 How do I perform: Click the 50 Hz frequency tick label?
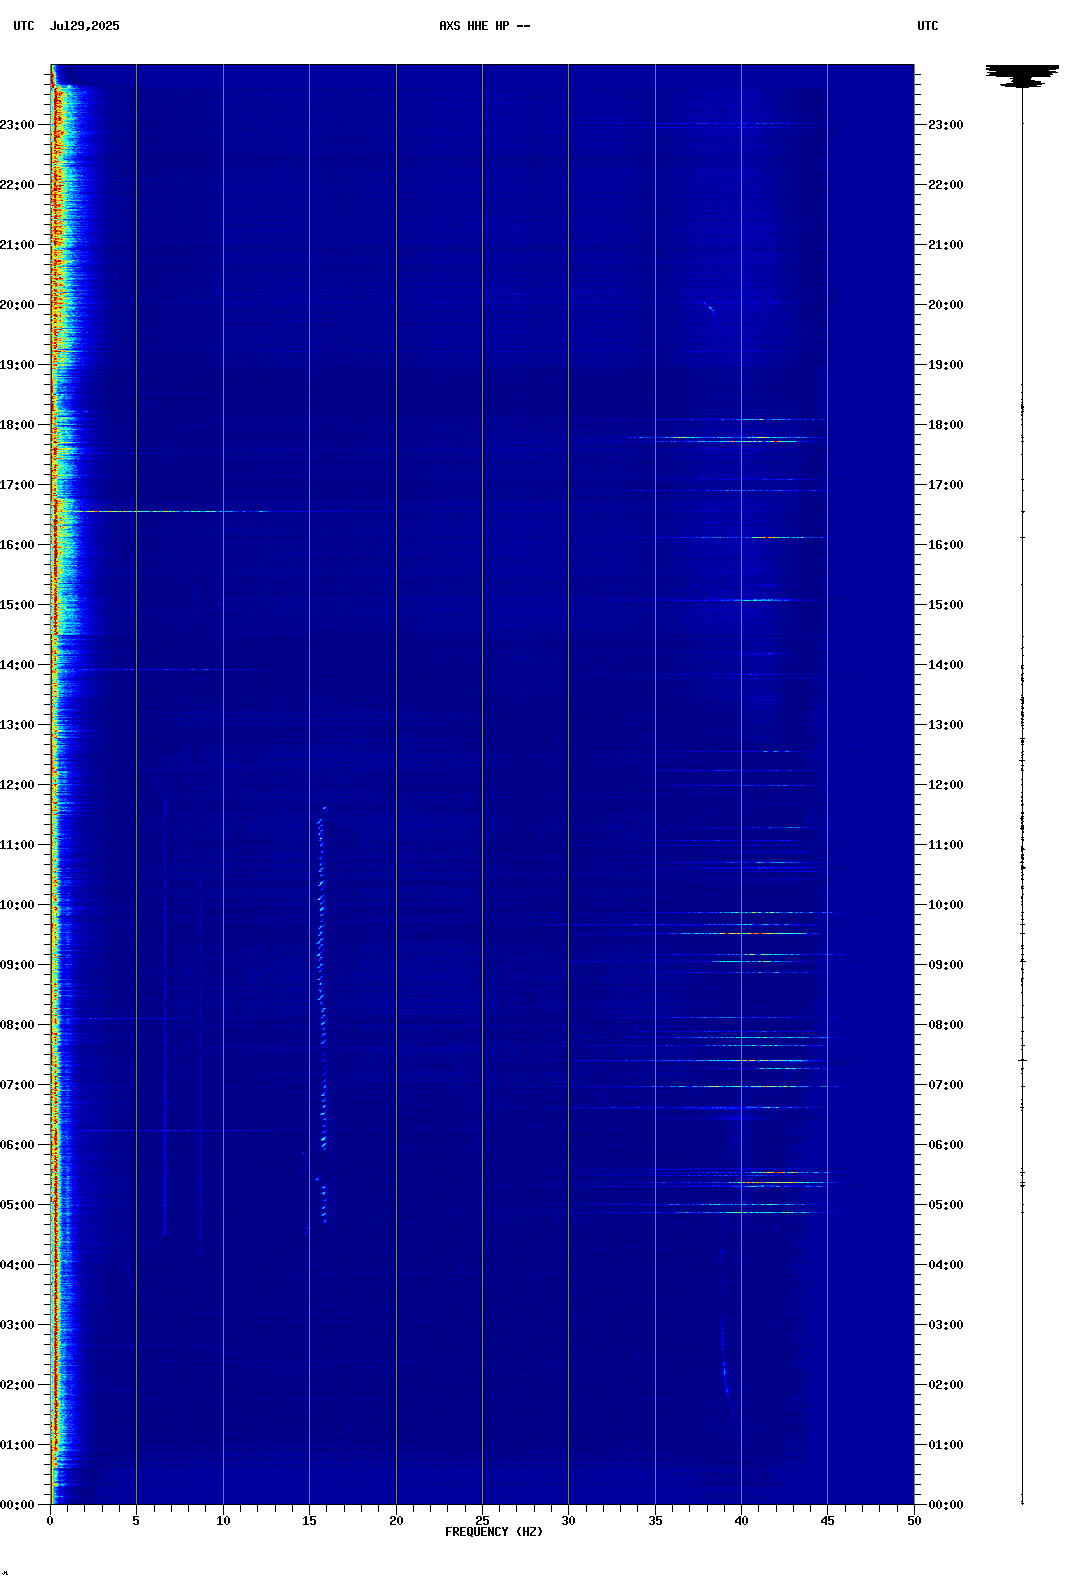click(x=914, y=1521)
